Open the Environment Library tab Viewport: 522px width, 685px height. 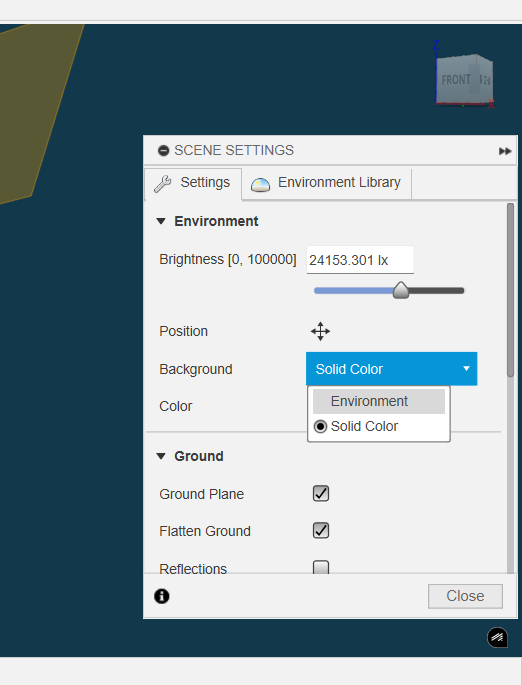[326, 183]
